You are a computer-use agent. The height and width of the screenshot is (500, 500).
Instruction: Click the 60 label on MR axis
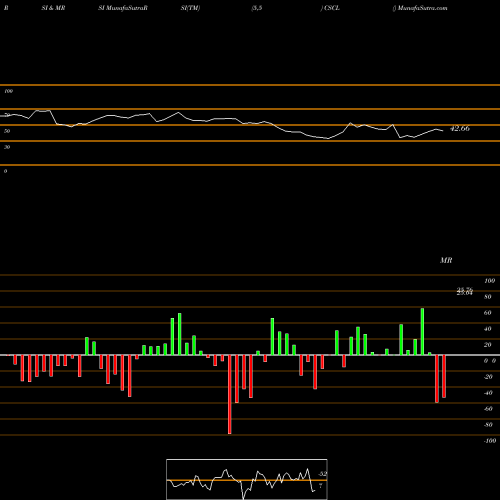[487, 313]
